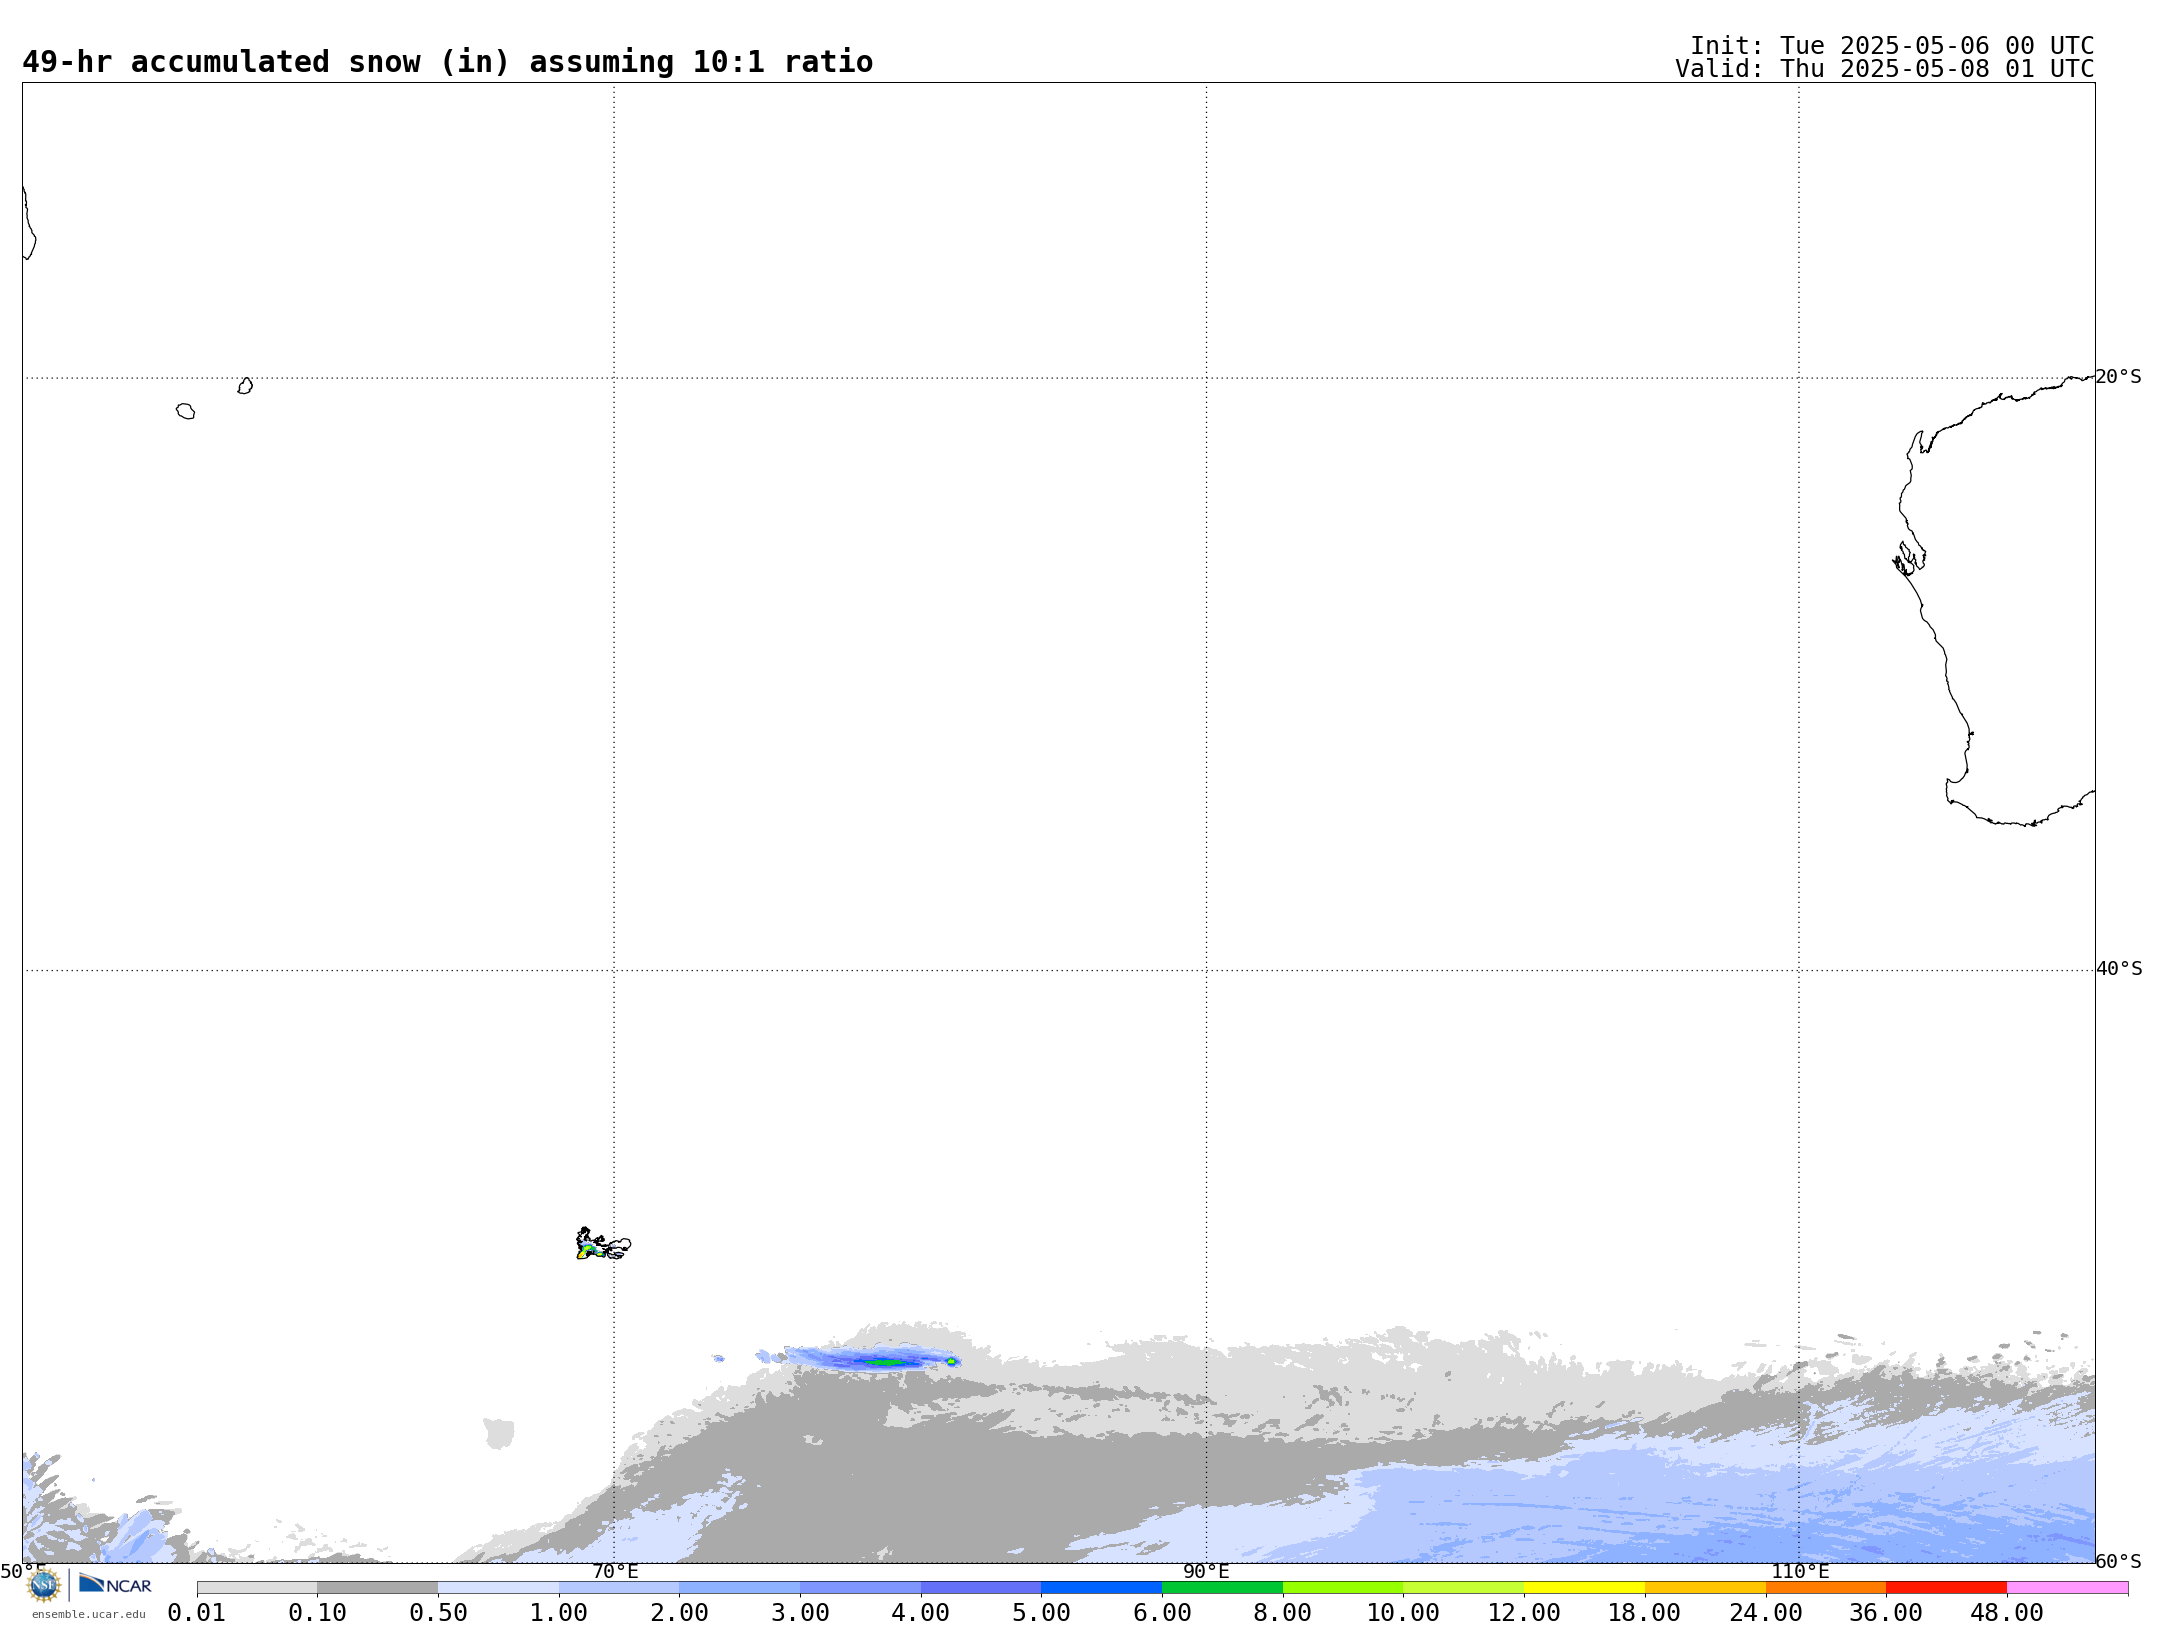Choose the bright blue 5.00–6.00 colorbar segment
The width and height of the screenshot is (2160, 1626).
tap(1101, 1588)
